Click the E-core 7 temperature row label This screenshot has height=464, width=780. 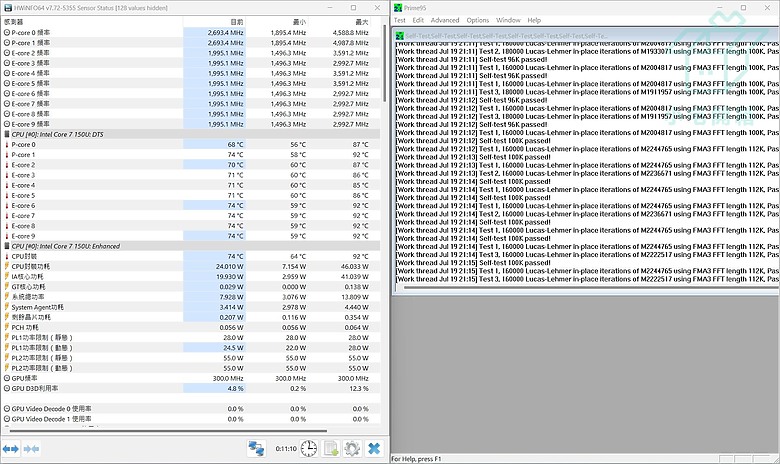pyautogui.click(x=23, y=216)
